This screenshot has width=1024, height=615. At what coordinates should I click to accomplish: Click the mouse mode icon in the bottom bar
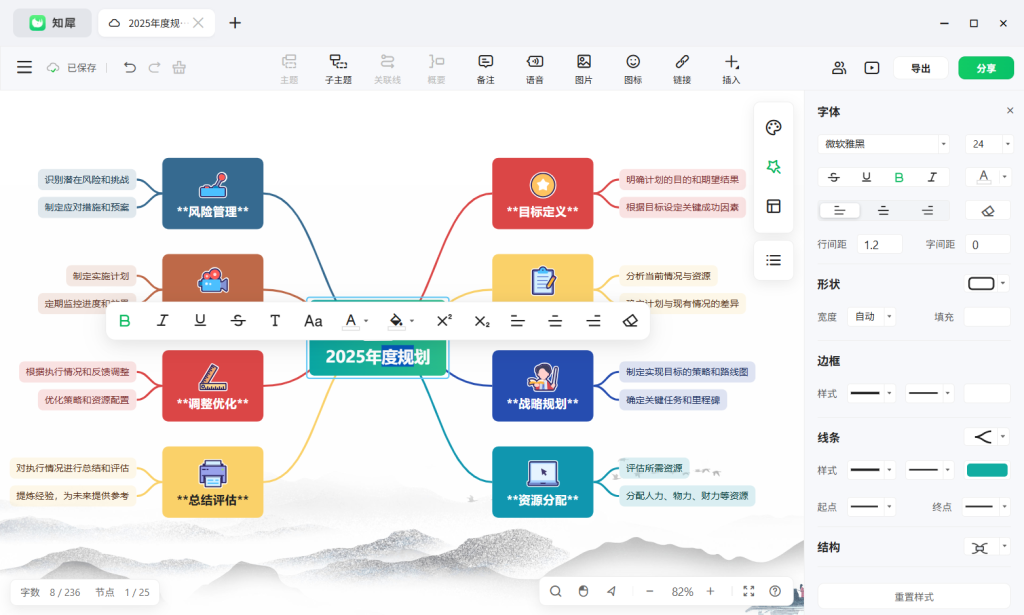[x=584, y=591]
